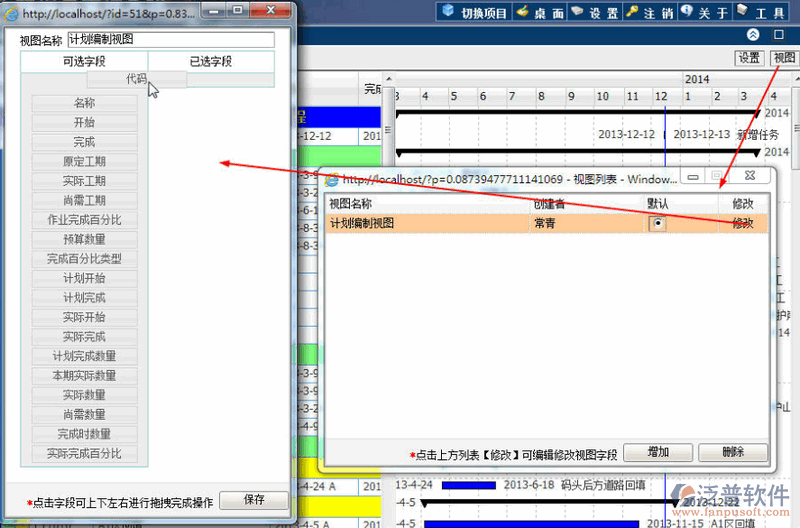
Task: Click the 视图名称 input field
Action: [171, 39]
